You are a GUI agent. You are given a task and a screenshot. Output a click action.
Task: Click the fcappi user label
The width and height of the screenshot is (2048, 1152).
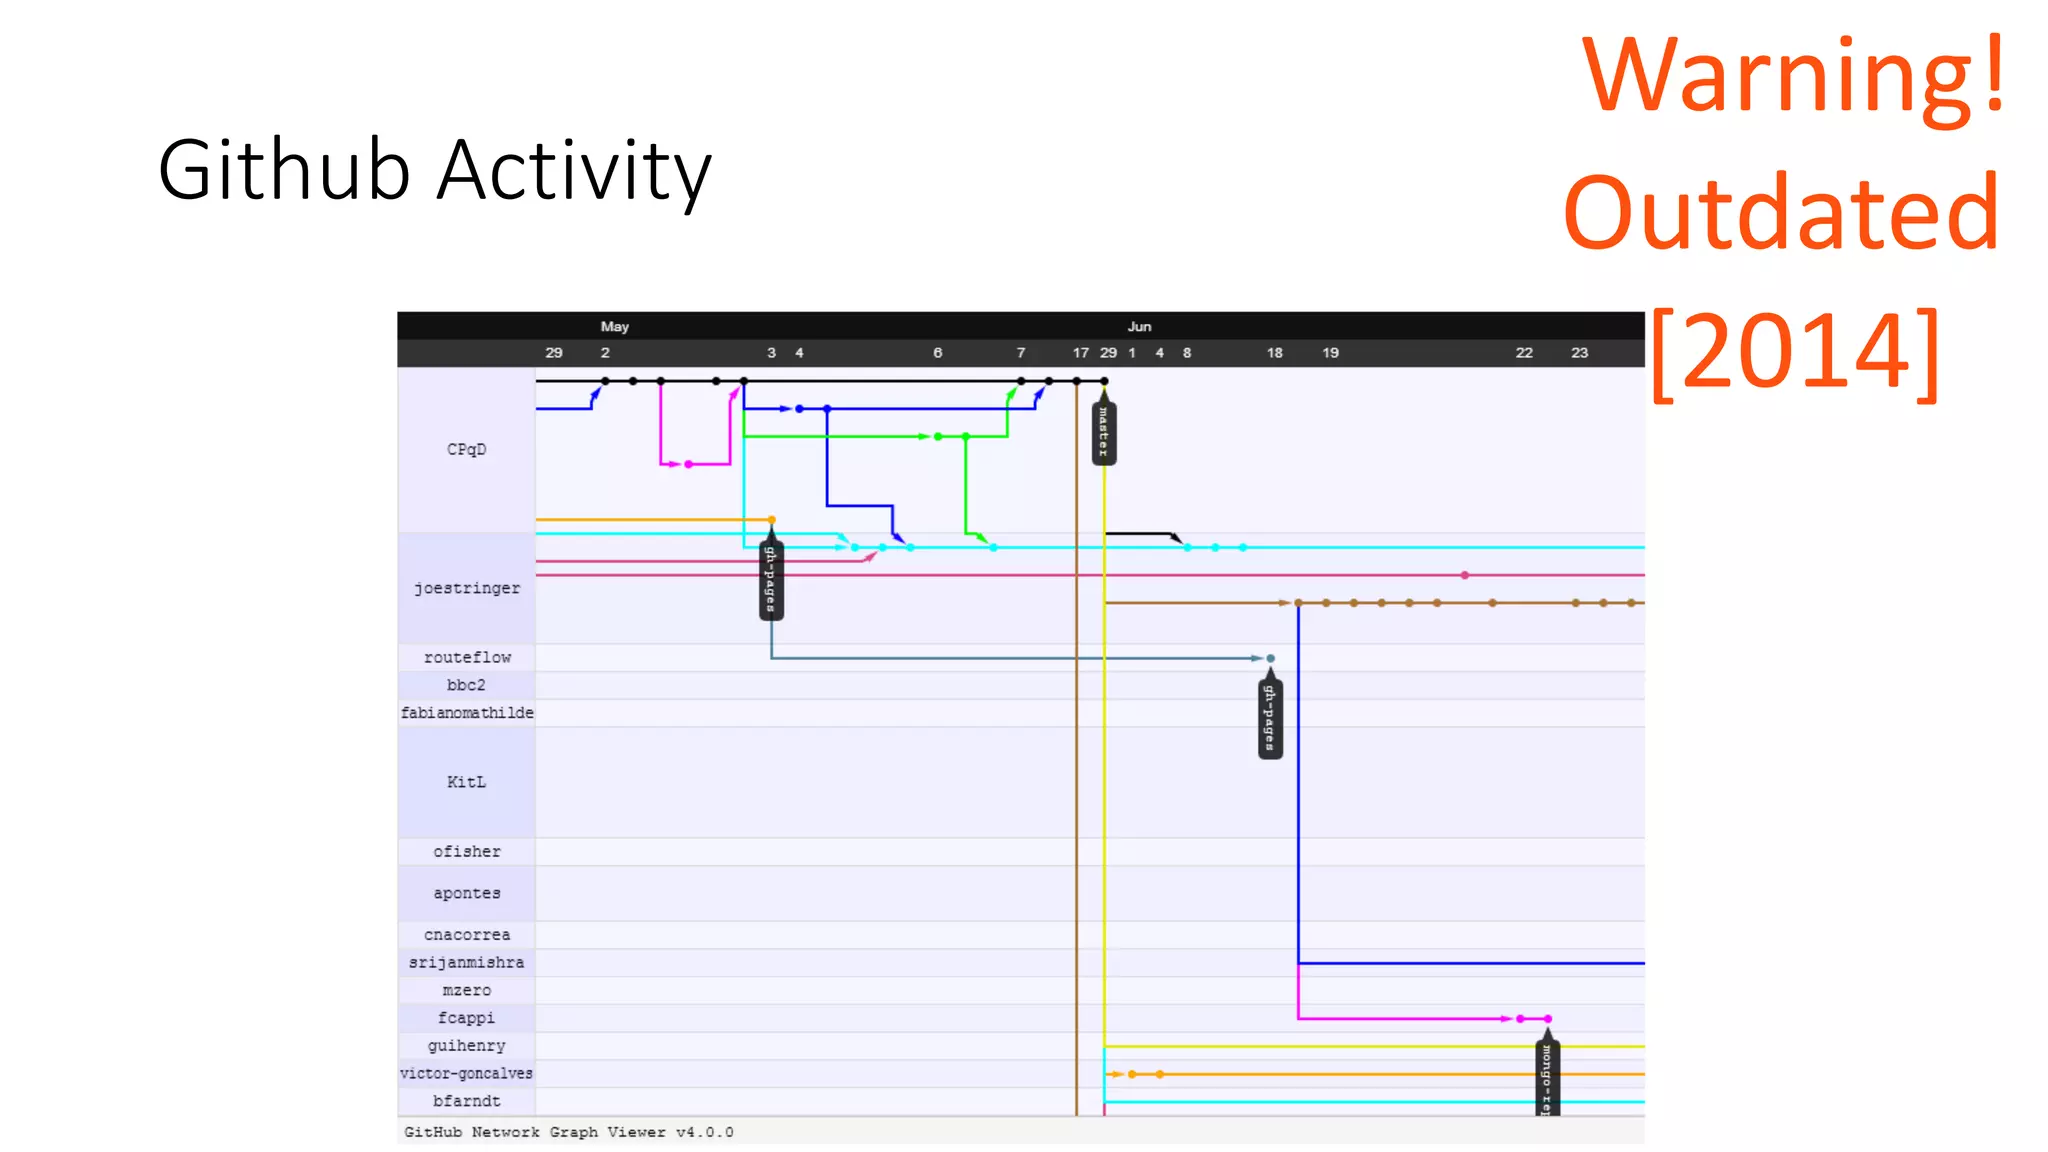tap(466, 1018)
